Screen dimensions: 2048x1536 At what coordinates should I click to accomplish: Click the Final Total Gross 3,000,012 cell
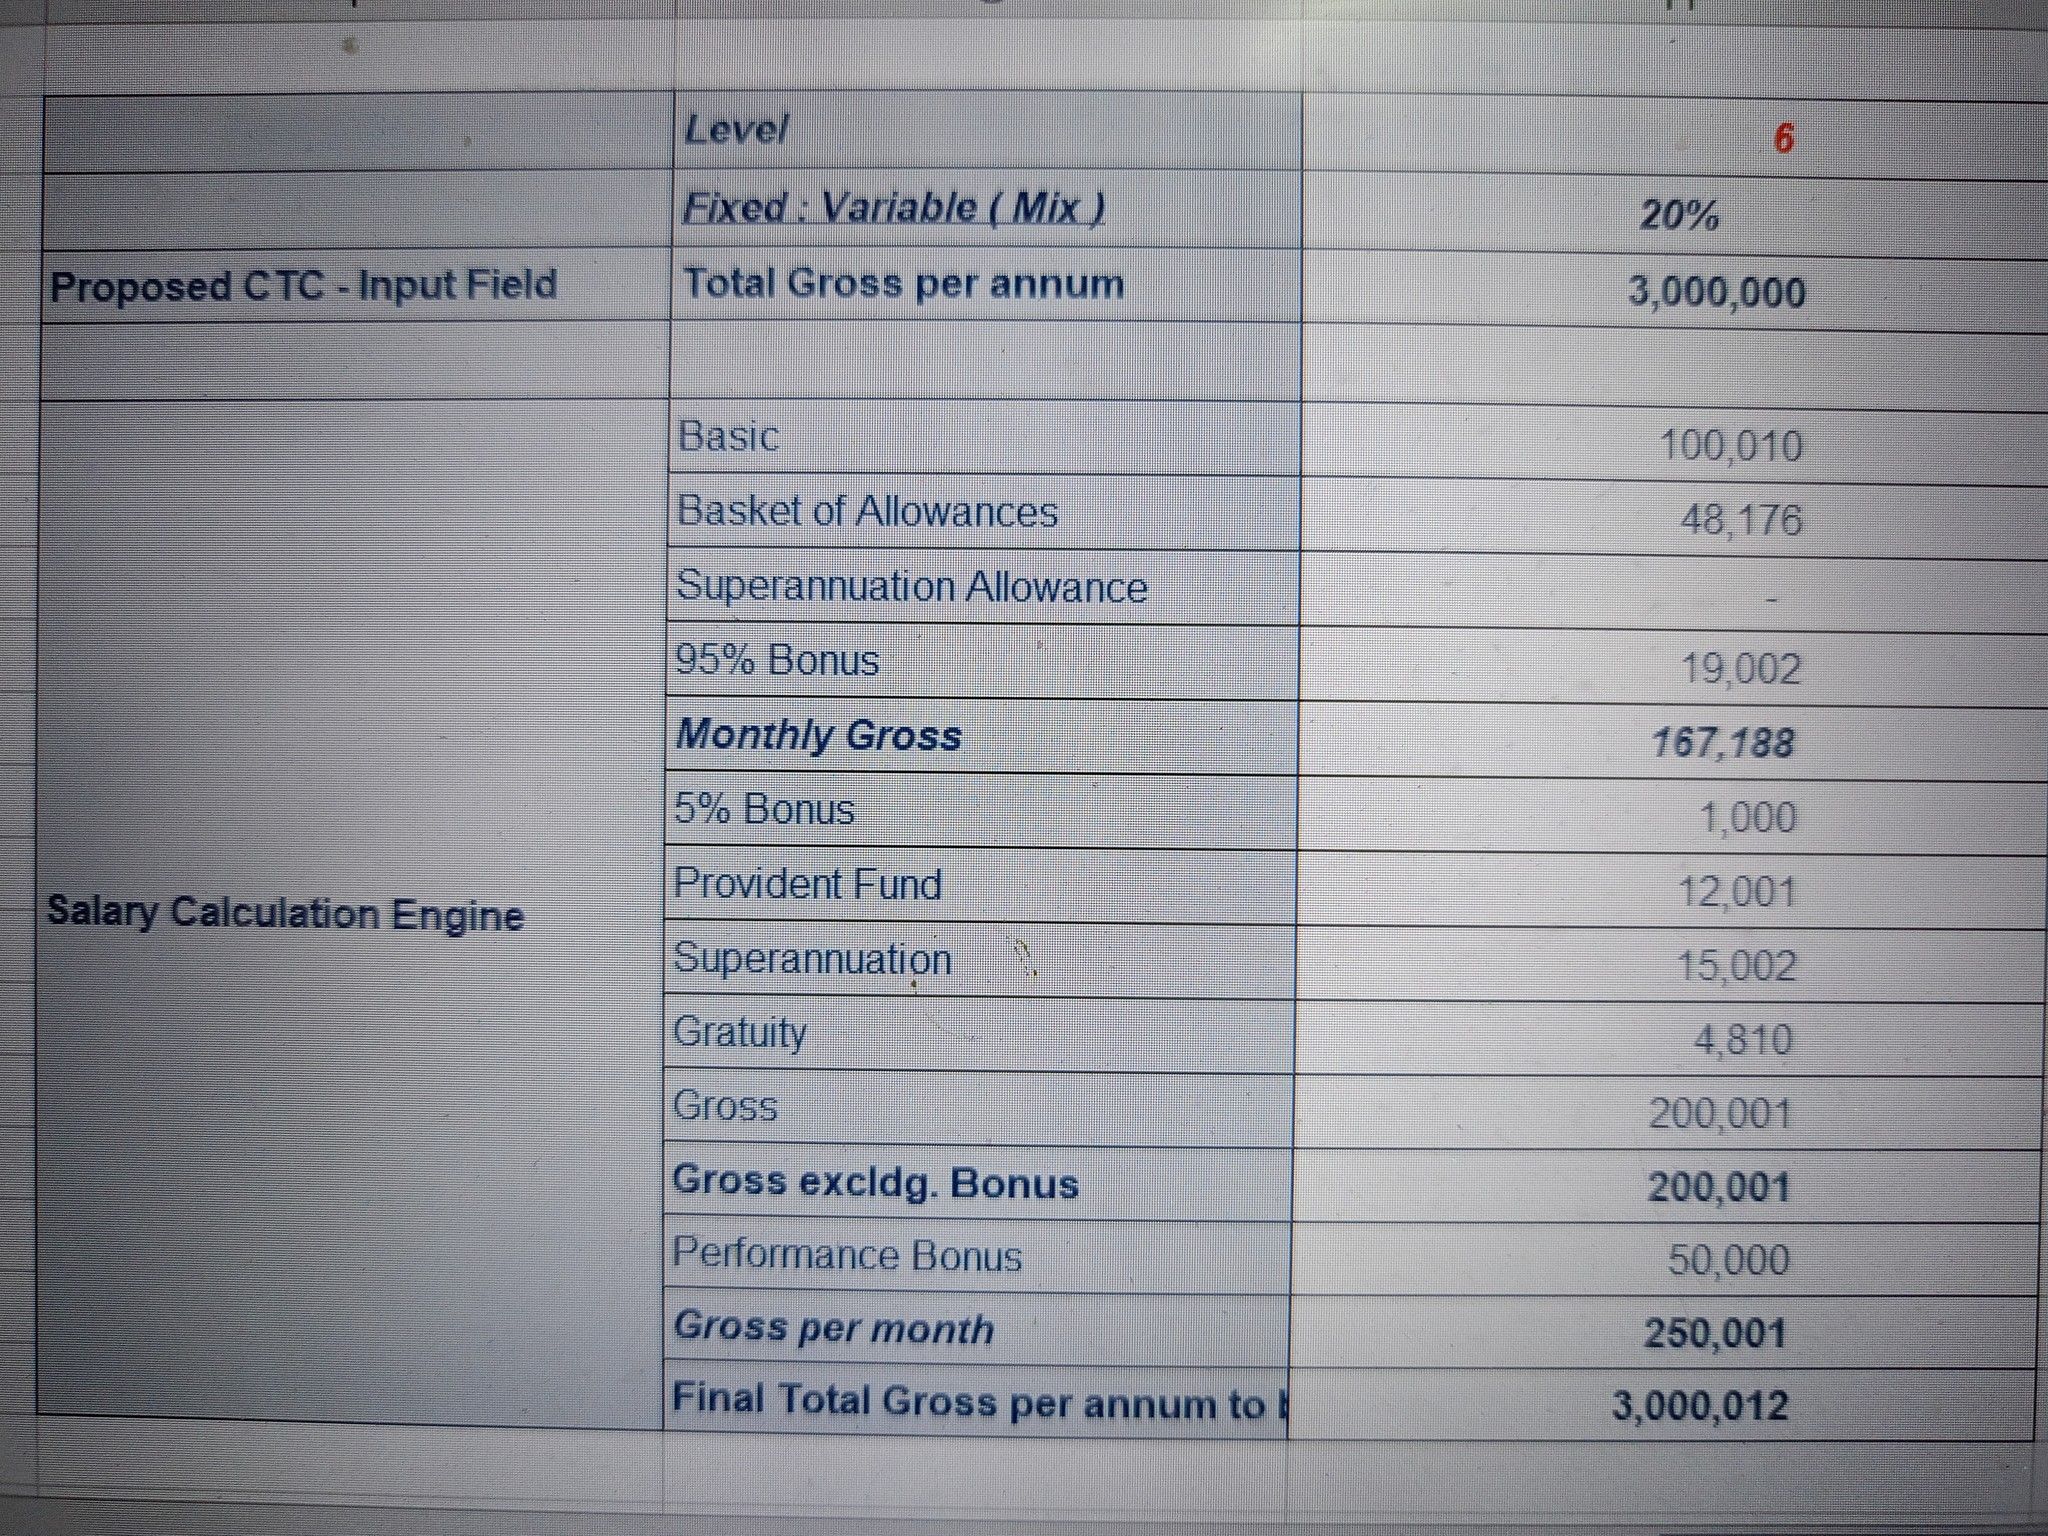point(1699,1406)
